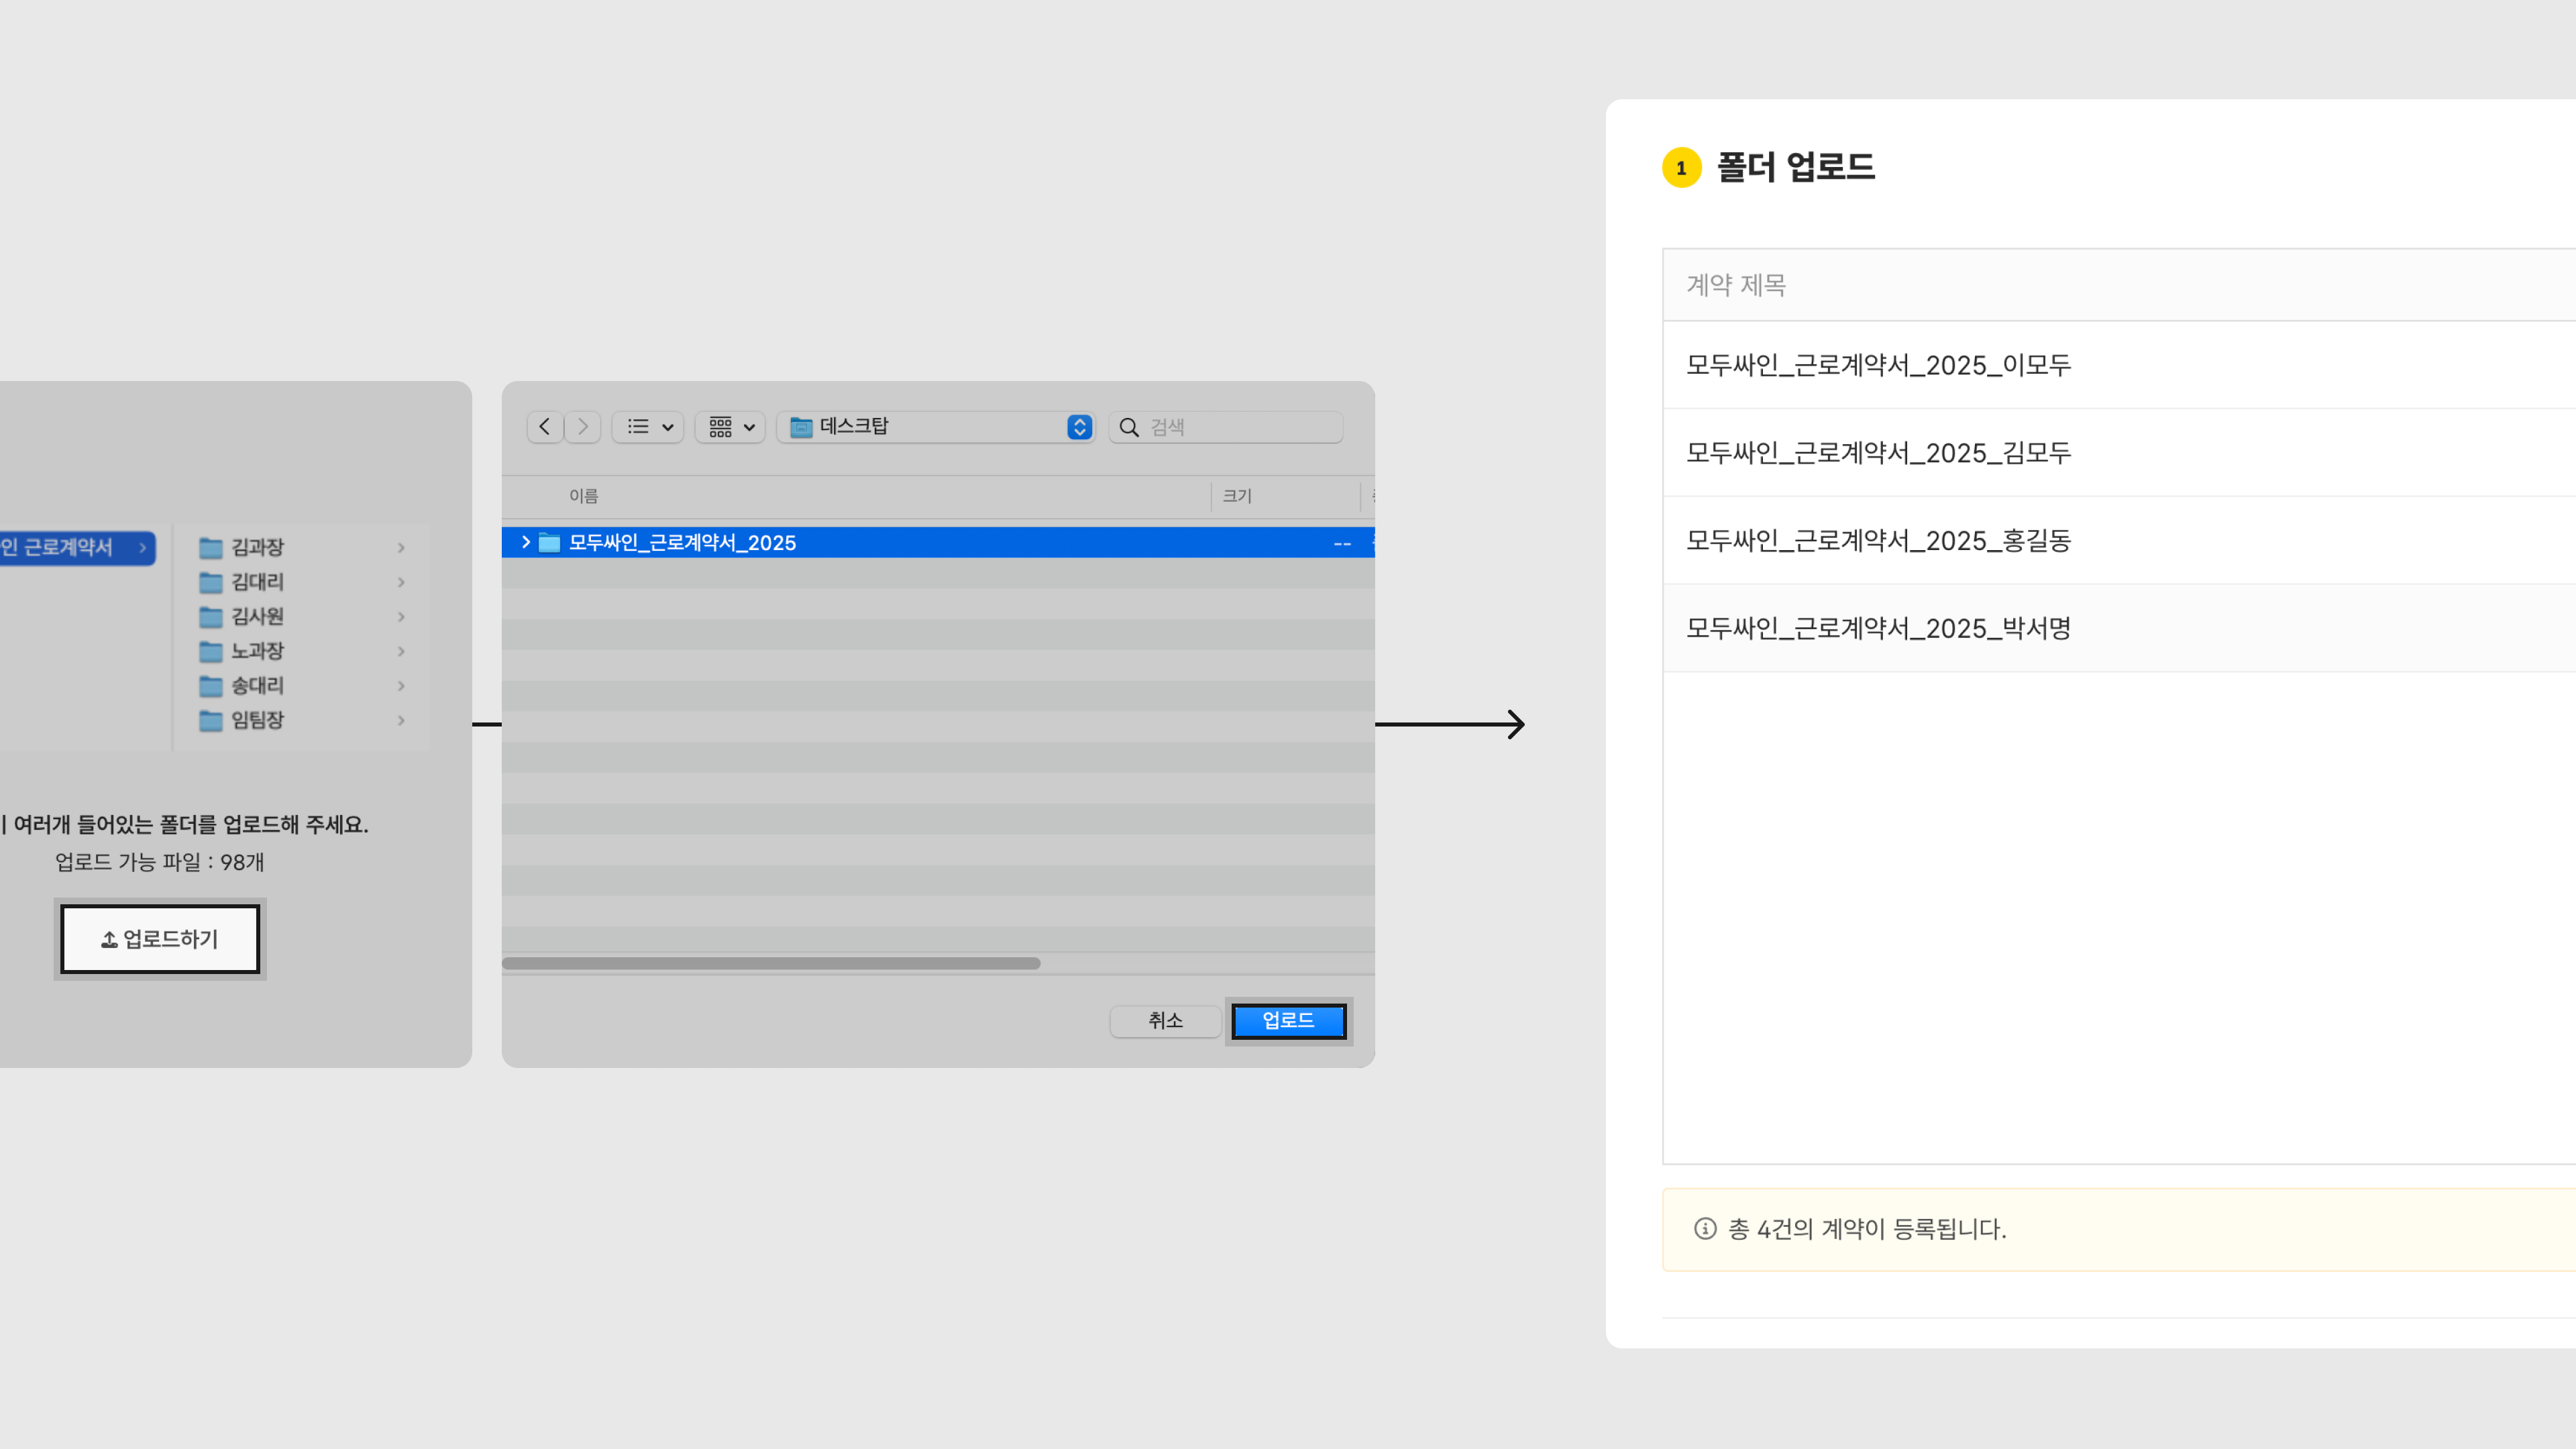Open the 데스크탑 location popup selector
Image resolution: width=2576 pixels, height=1449 pixels.
937,427
